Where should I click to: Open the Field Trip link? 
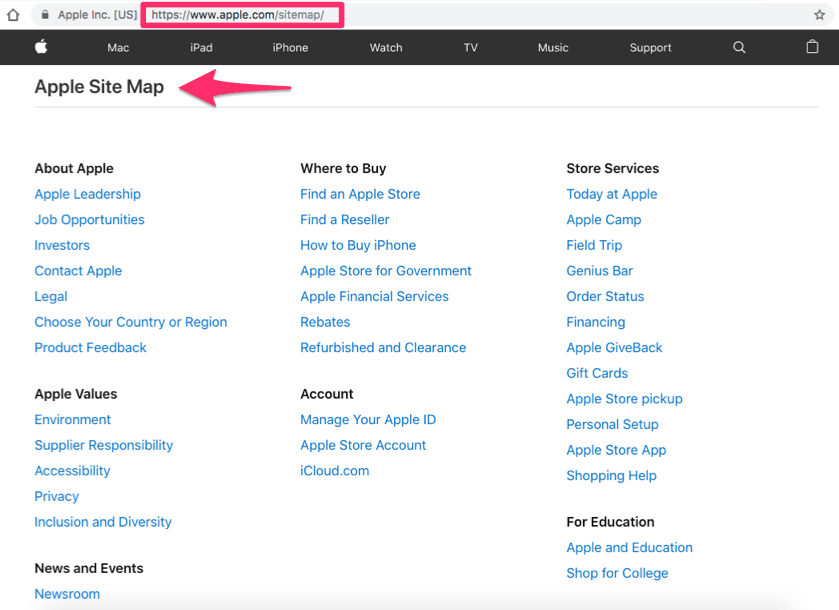[x=594, y=245]
